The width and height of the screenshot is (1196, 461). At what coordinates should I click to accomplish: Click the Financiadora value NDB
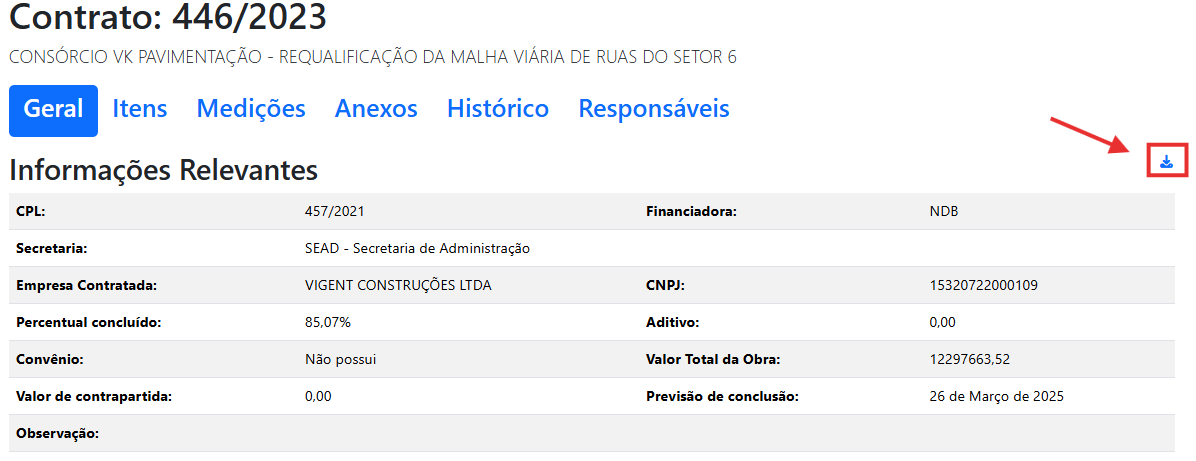pos(945,212)
